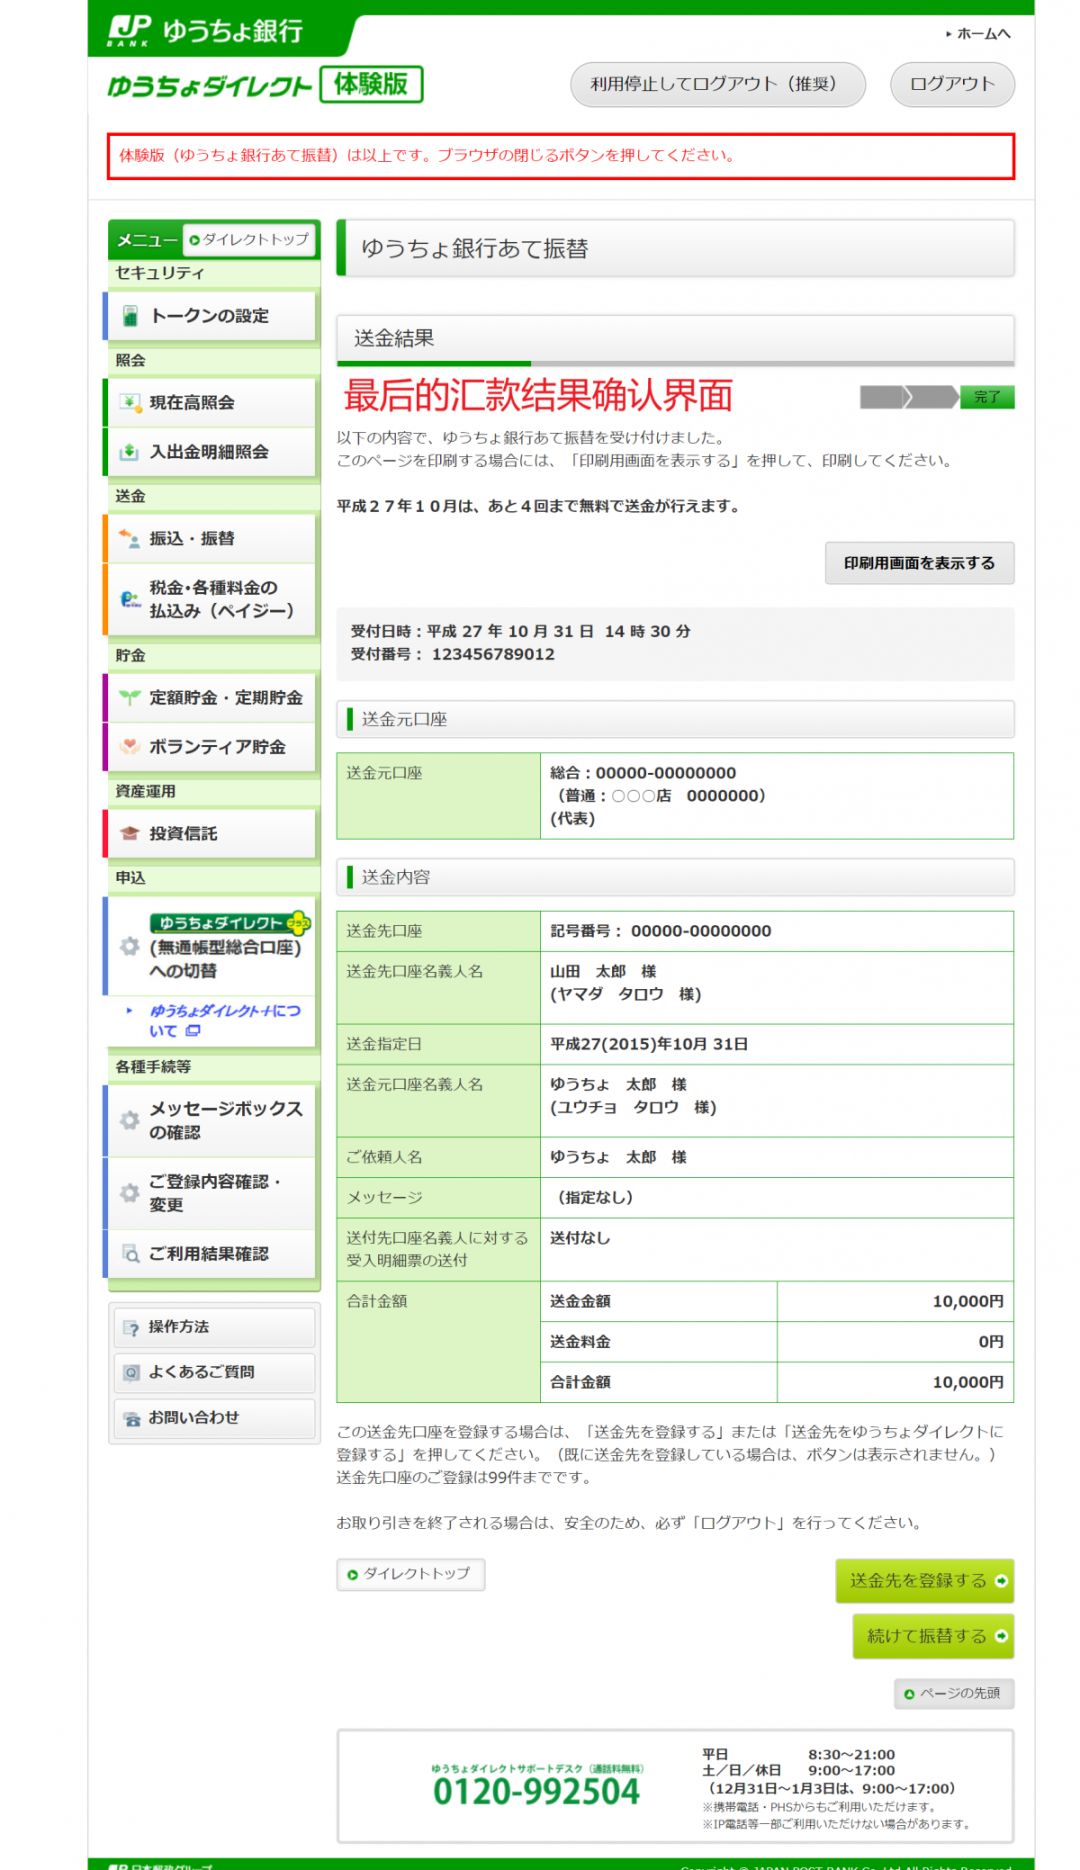This screenshot has width=1080, height=1870.
Task: Click the token icon beside トークンの設定
Action: tap(130, 316)
